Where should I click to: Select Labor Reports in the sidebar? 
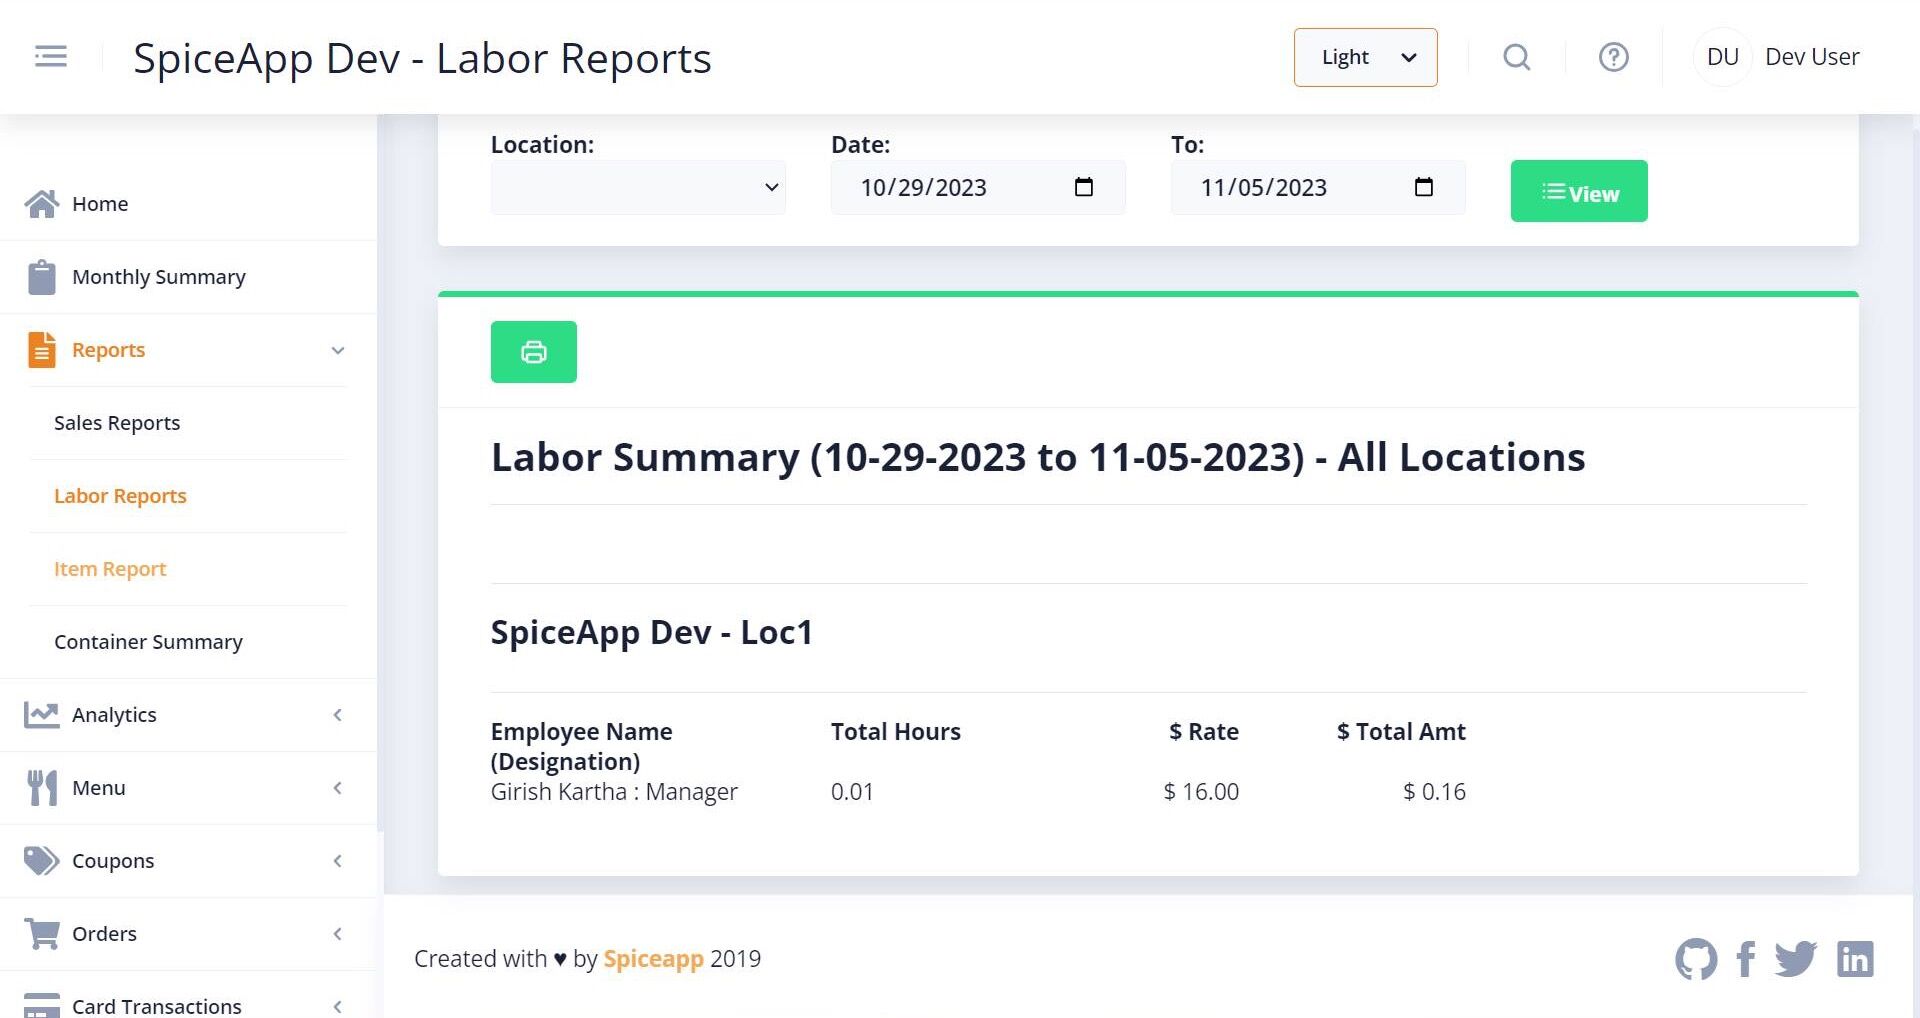click(120, 496)
